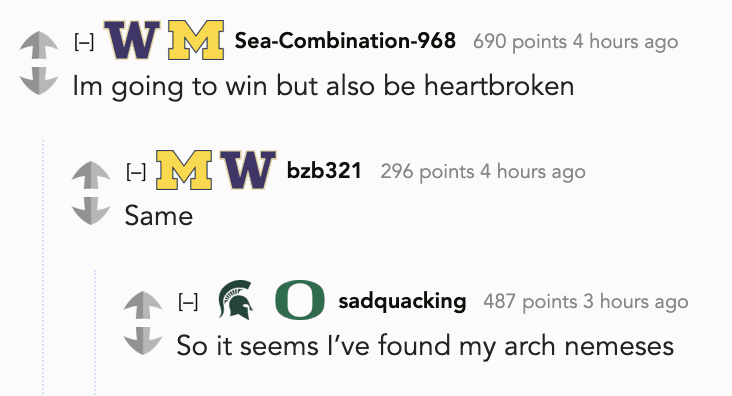Click yellow Michigan M flair beside Sea-Combination-968
The image size is (732, 396).
[x=196, y=40]
